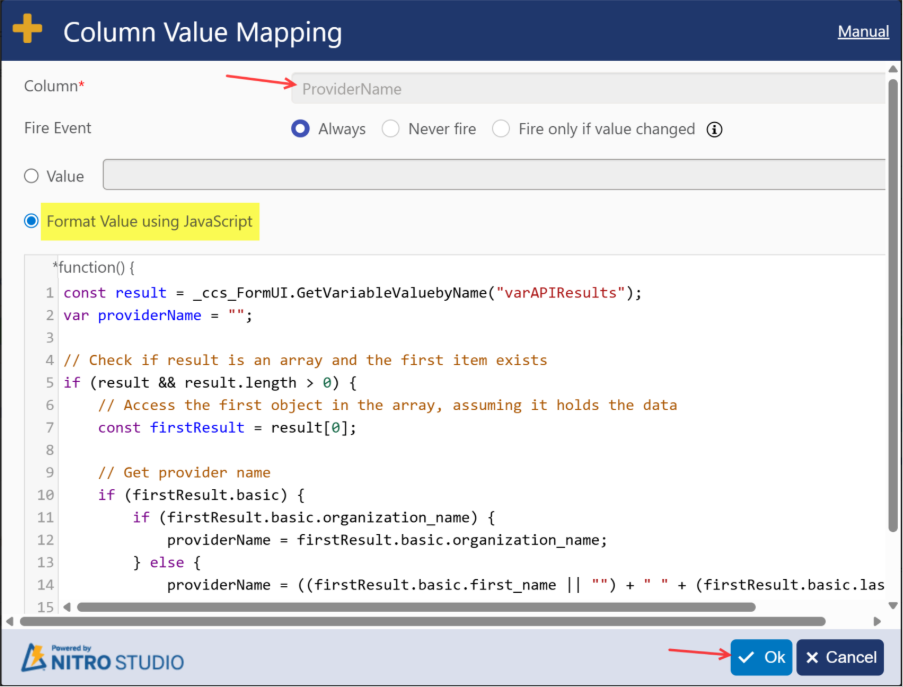This screenshot has height=687, width=903.
Task: Select Fire only if value changed
Action: click(501, 129)
